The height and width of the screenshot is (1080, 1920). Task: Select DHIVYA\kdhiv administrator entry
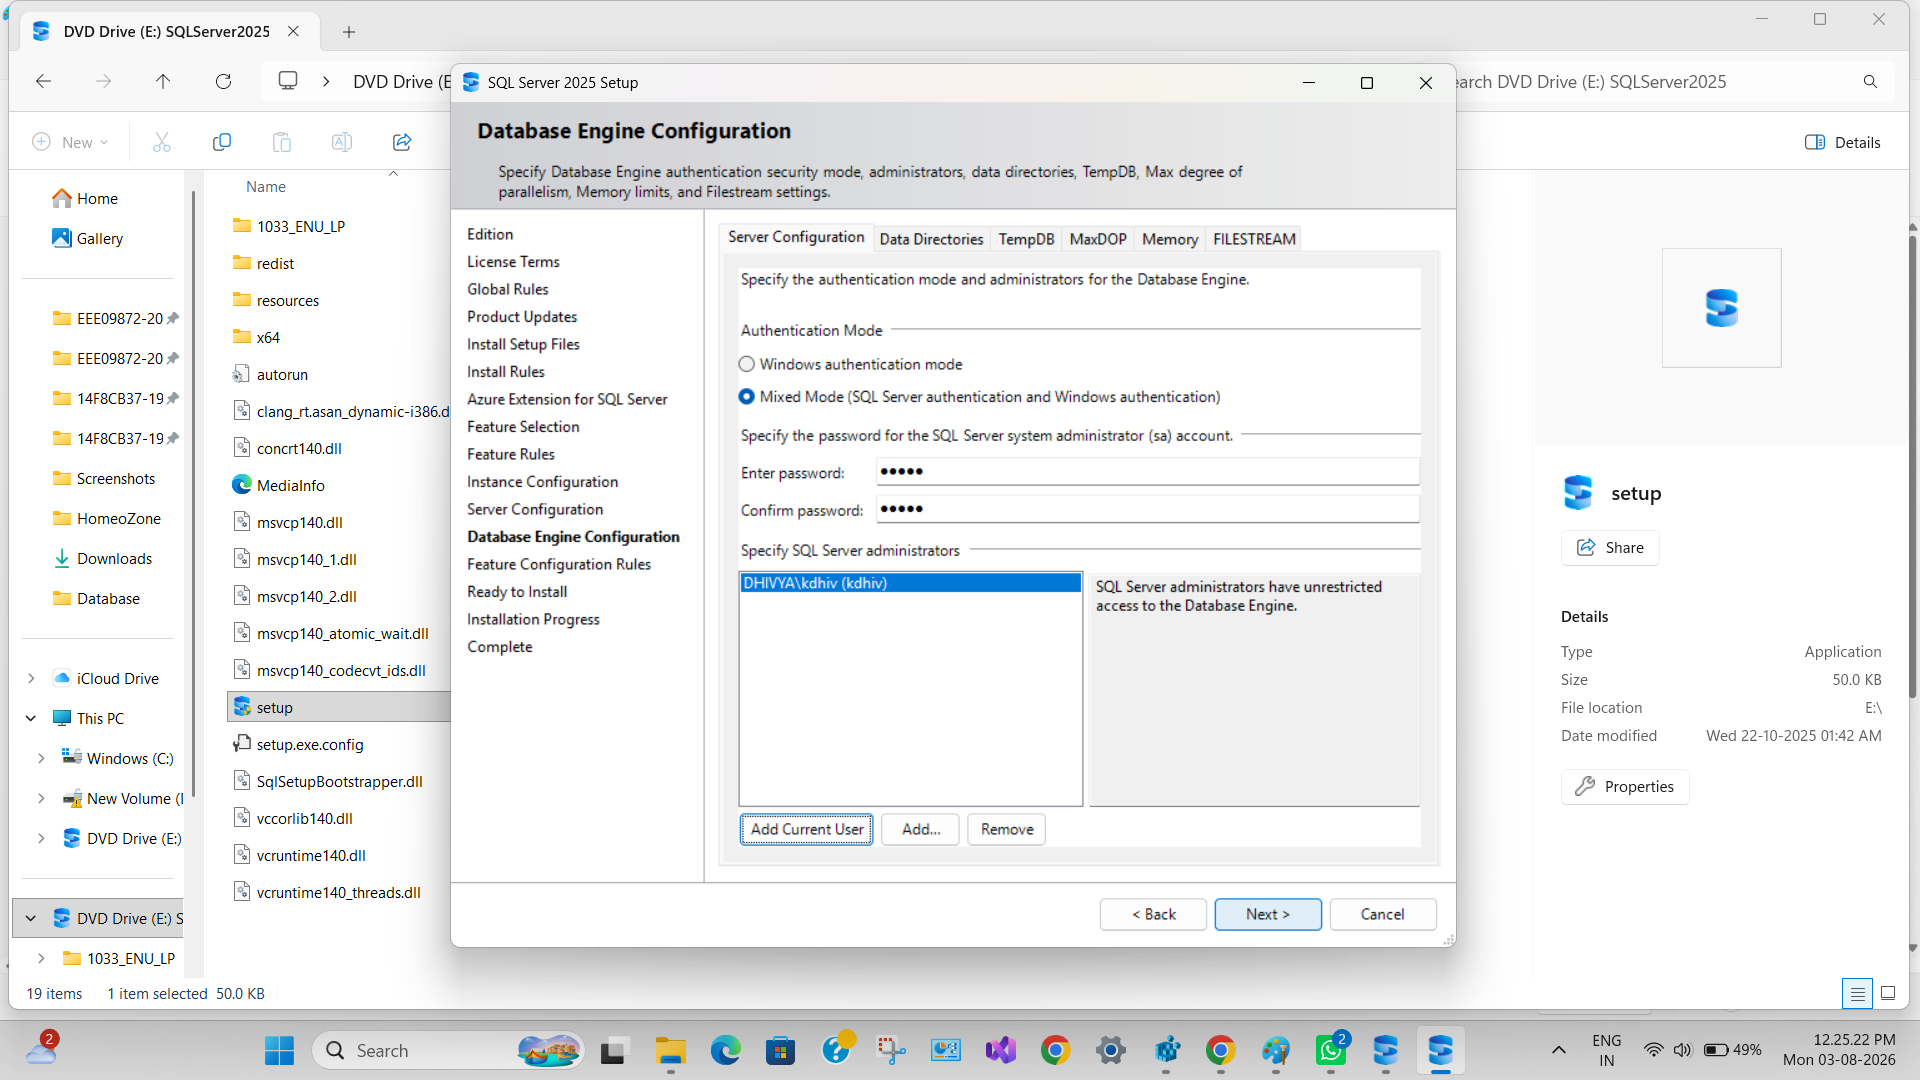pos(910,583)
